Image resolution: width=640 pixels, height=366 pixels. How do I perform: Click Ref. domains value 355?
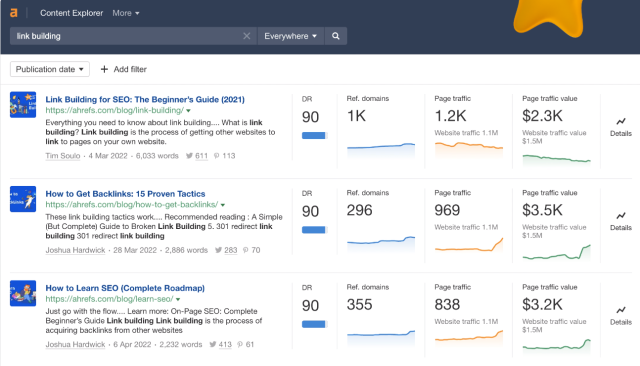[360, 305]
